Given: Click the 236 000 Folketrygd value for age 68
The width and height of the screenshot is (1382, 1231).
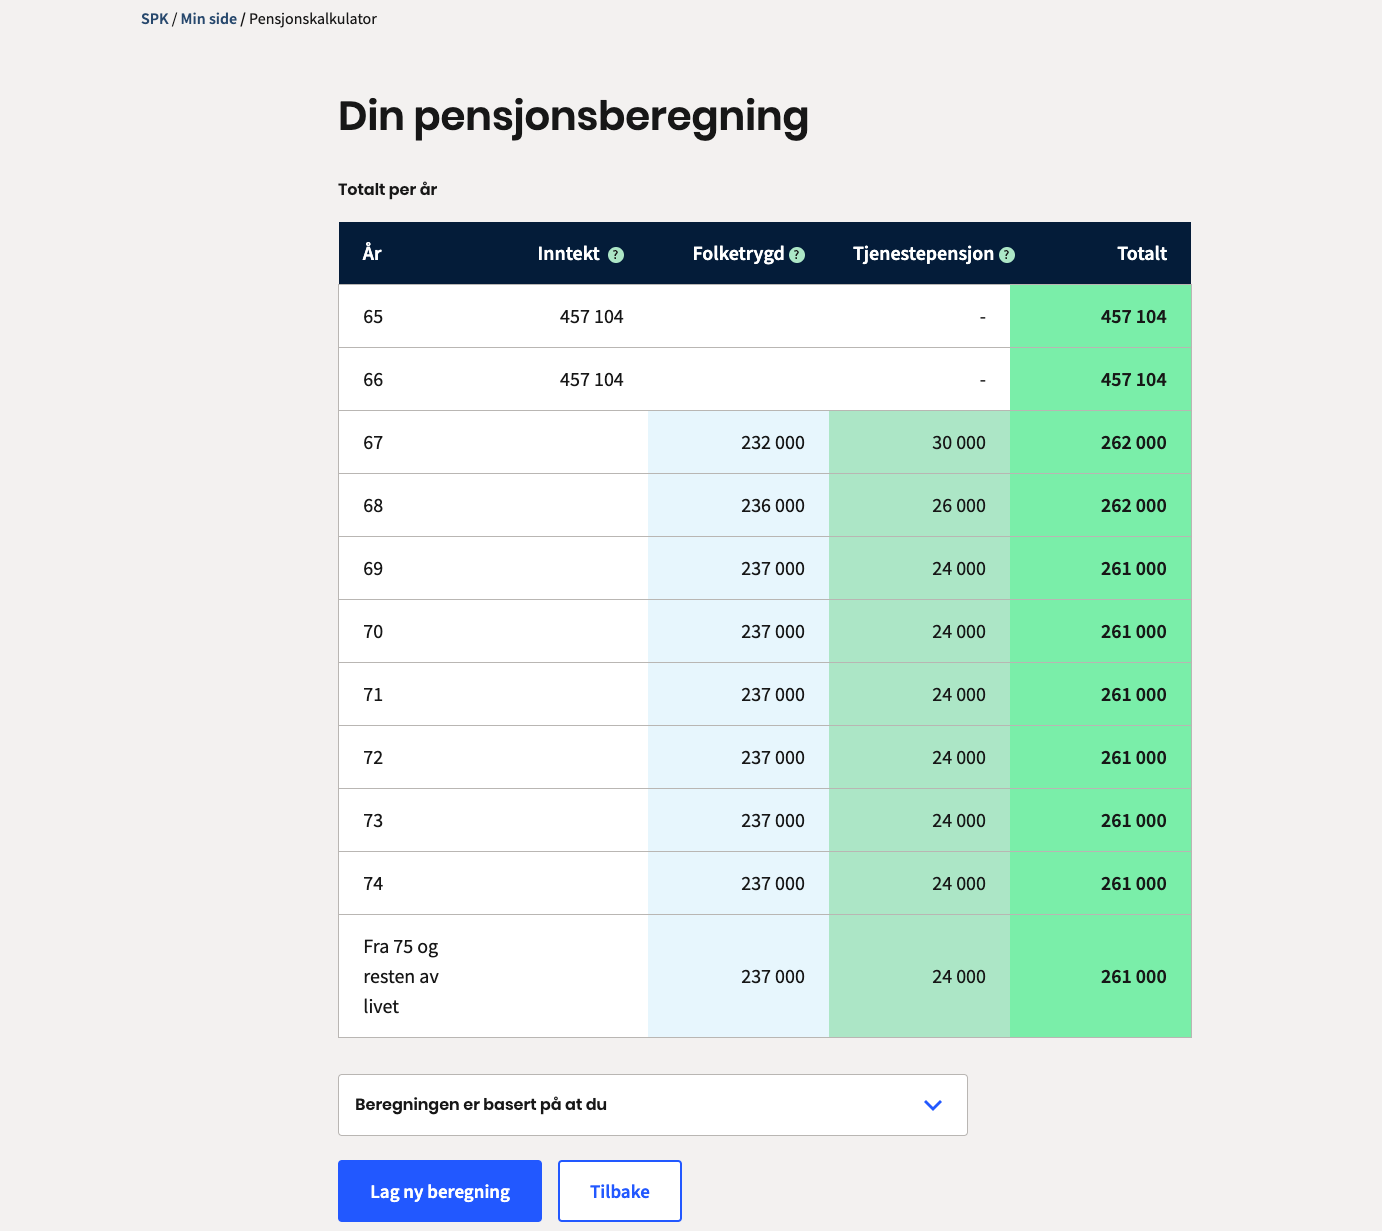Looking at the screenshot, I should click(x=772, y=506).
